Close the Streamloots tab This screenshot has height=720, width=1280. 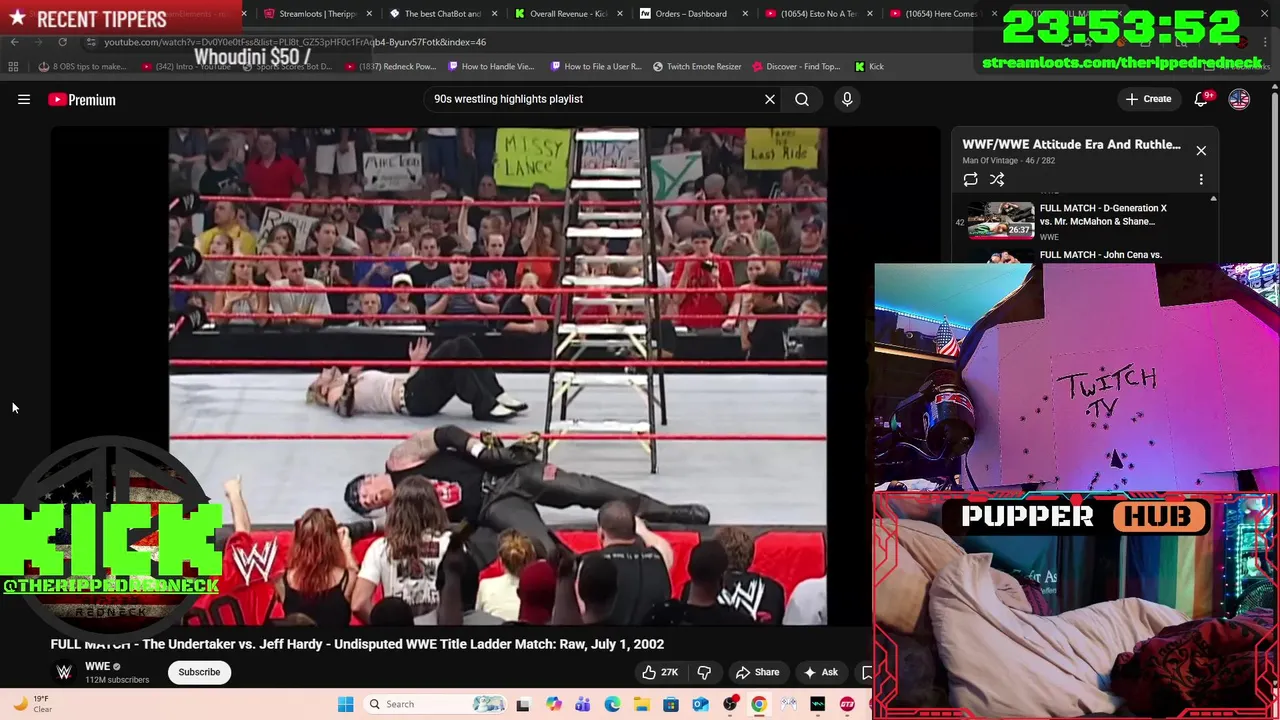[370, 14]
